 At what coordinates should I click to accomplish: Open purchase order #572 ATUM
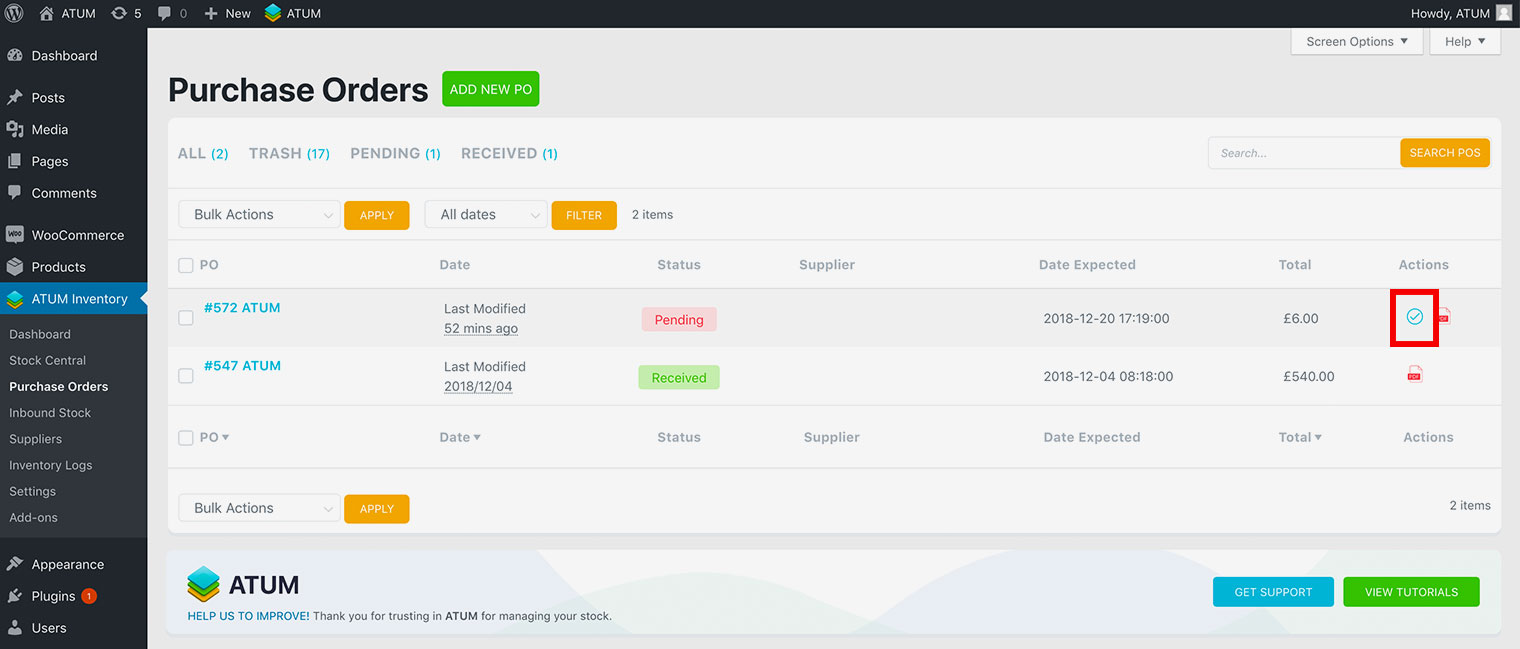(x=242, y=308)
